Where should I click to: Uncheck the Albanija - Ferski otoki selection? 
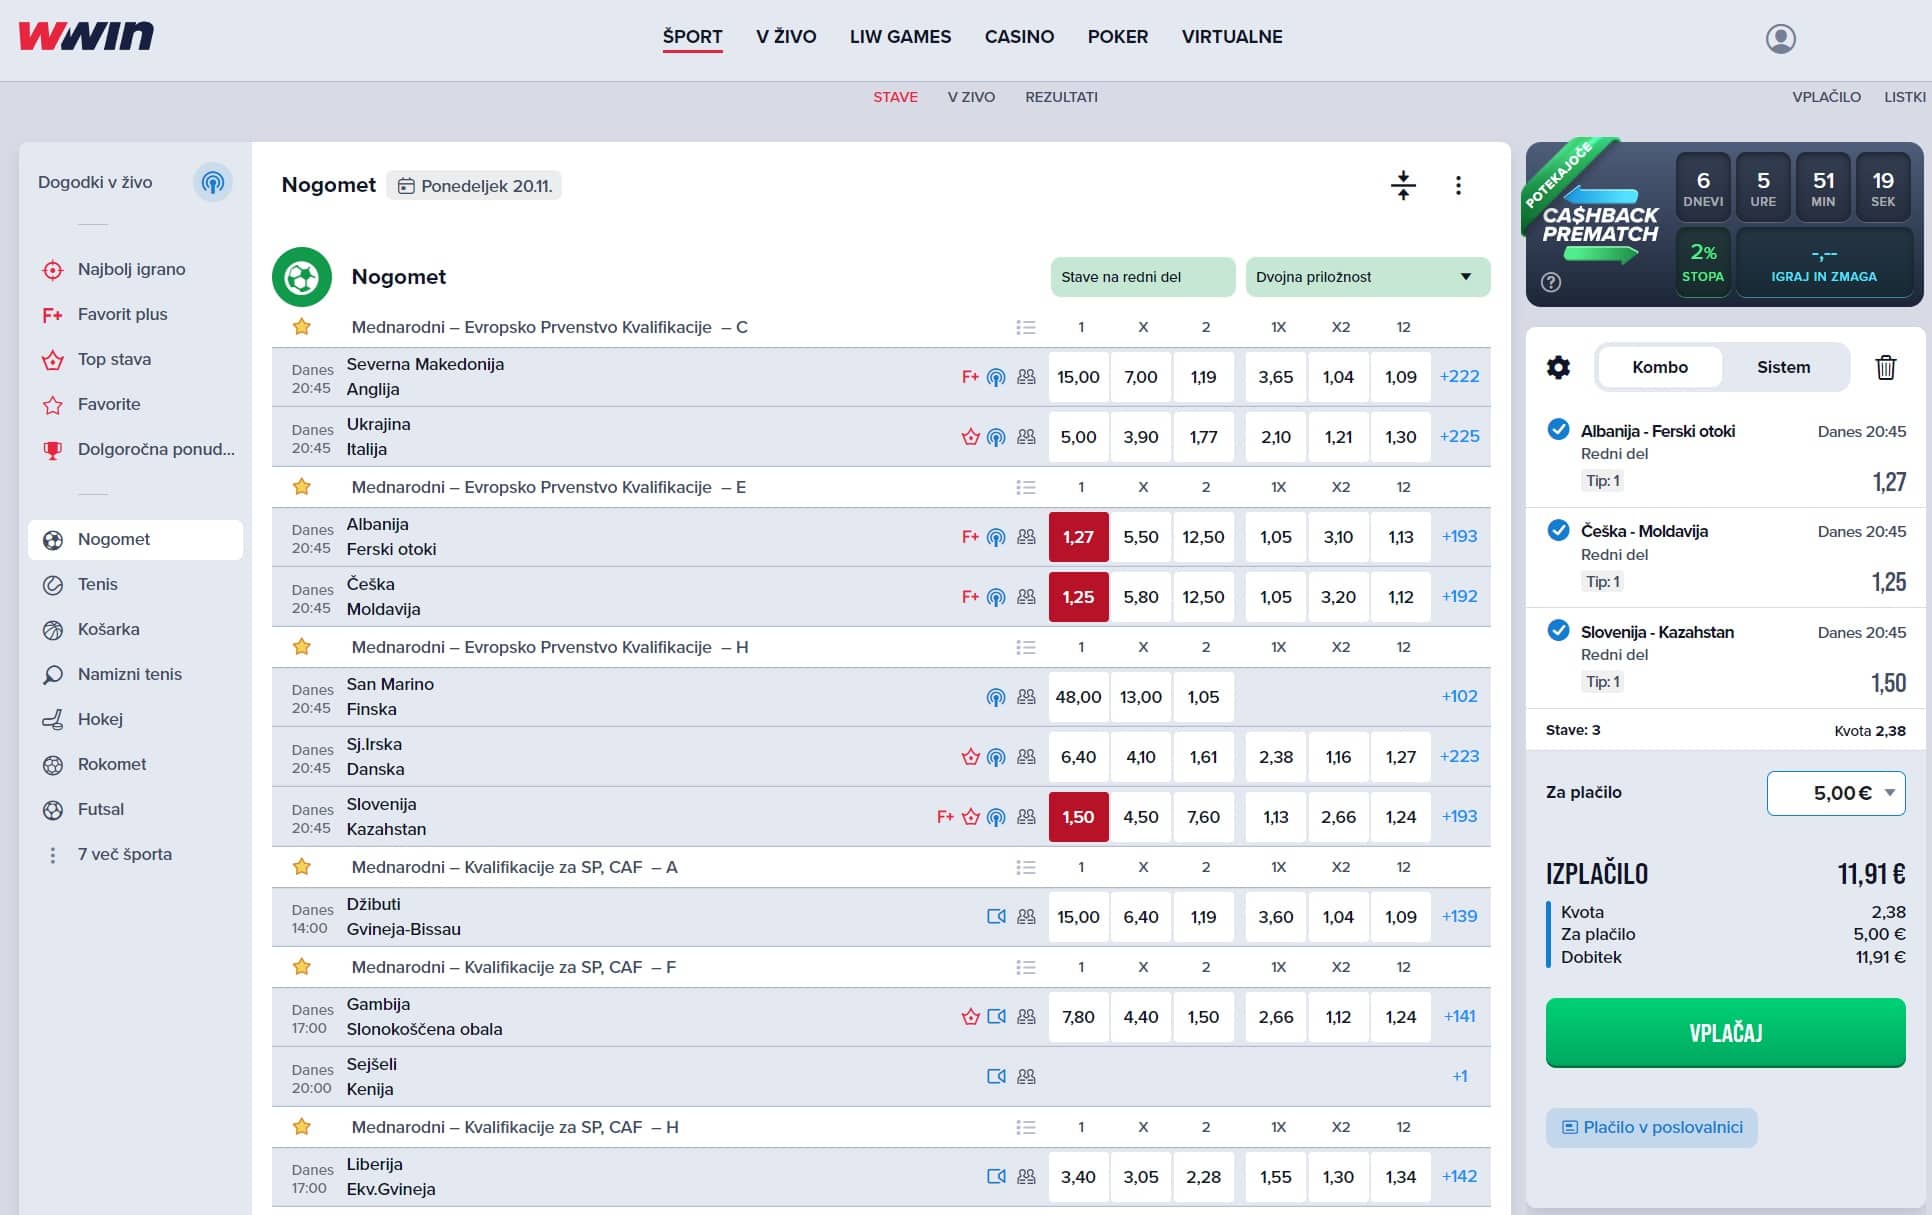point(1558,430)
